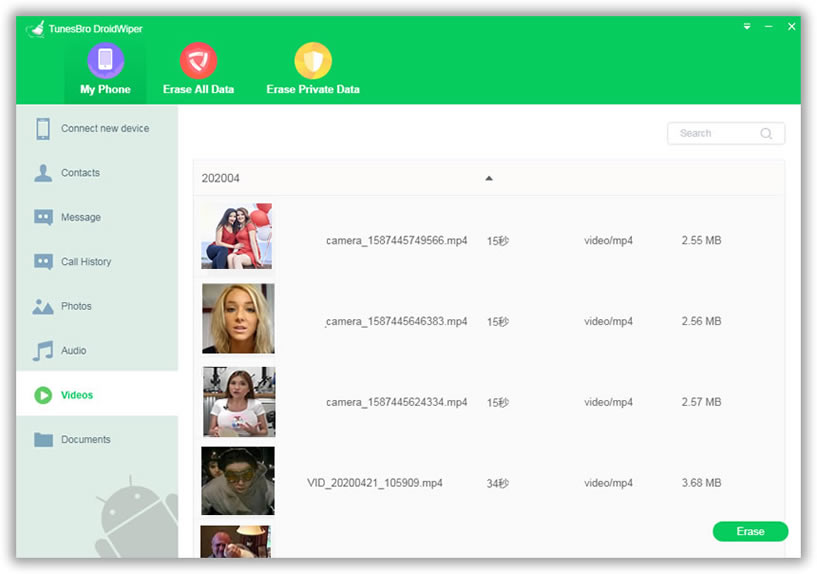Minimize the DroidWiper window

[769, 26]
